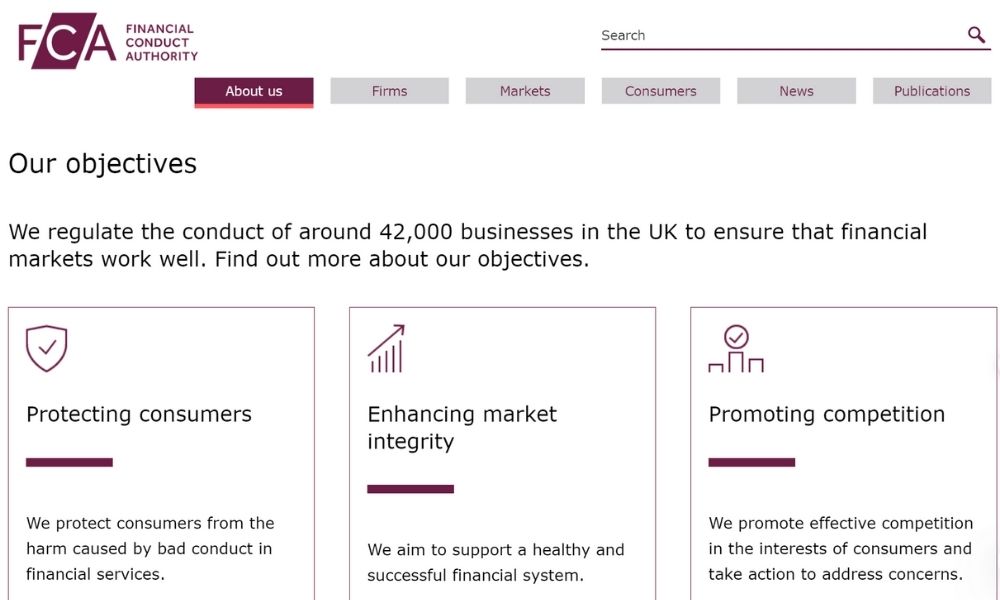Navigate to Publications
Image resolution: width=1000 pixels, height=600 pixels.
[931, 91]
